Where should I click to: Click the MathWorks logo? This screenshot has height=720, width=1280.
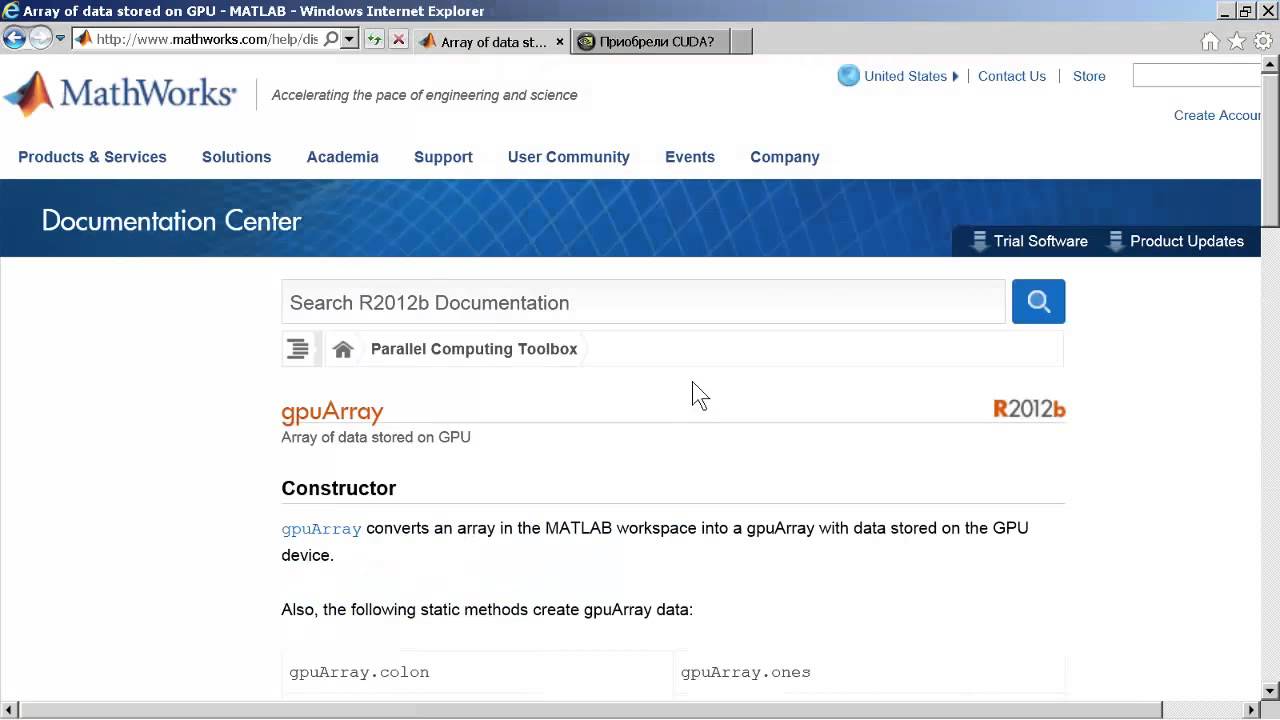point(120,94)
